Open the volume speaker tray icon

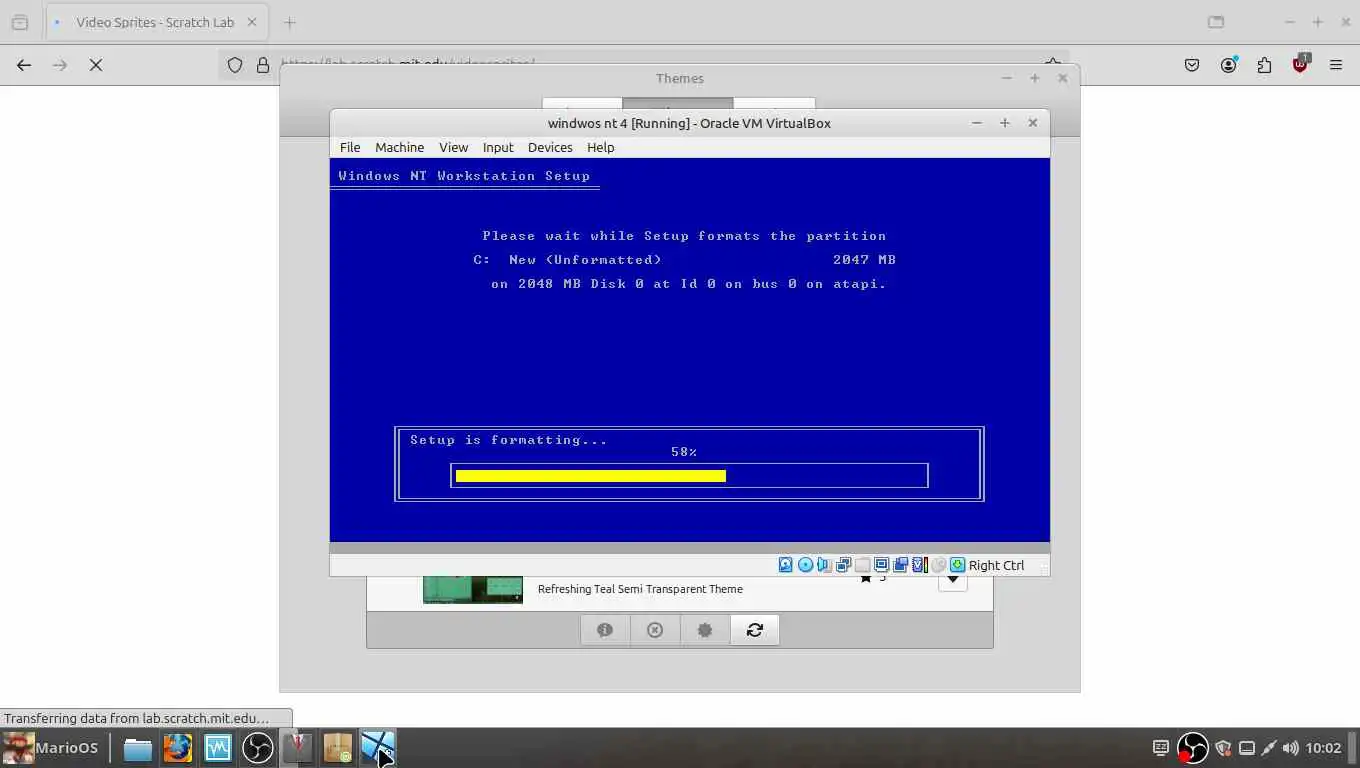click(x=1290, y=748)
